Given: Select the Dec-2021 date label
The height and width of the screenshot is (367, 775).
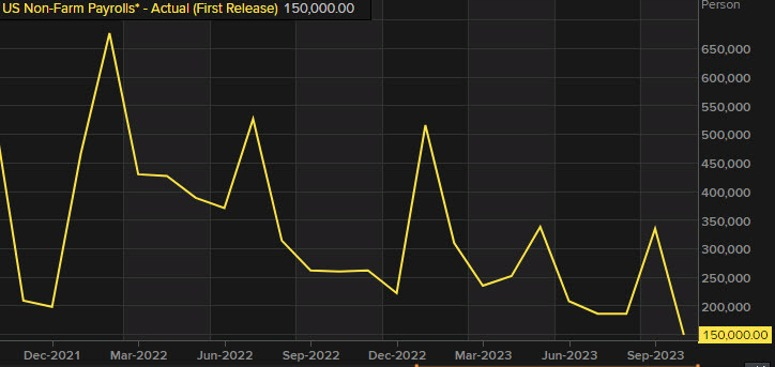Looking at the screenshot, I should pos(53,355).
